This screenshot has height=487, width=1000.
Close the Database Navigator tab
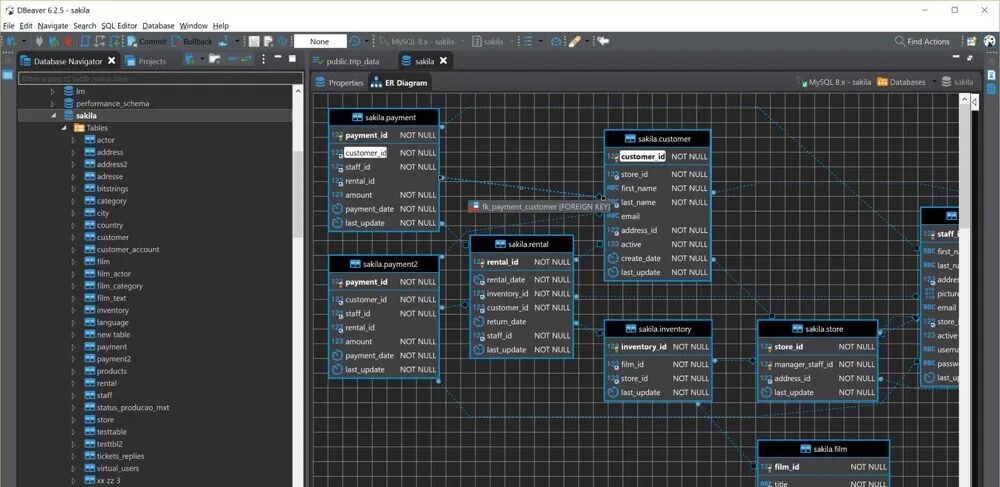point(112,61)
